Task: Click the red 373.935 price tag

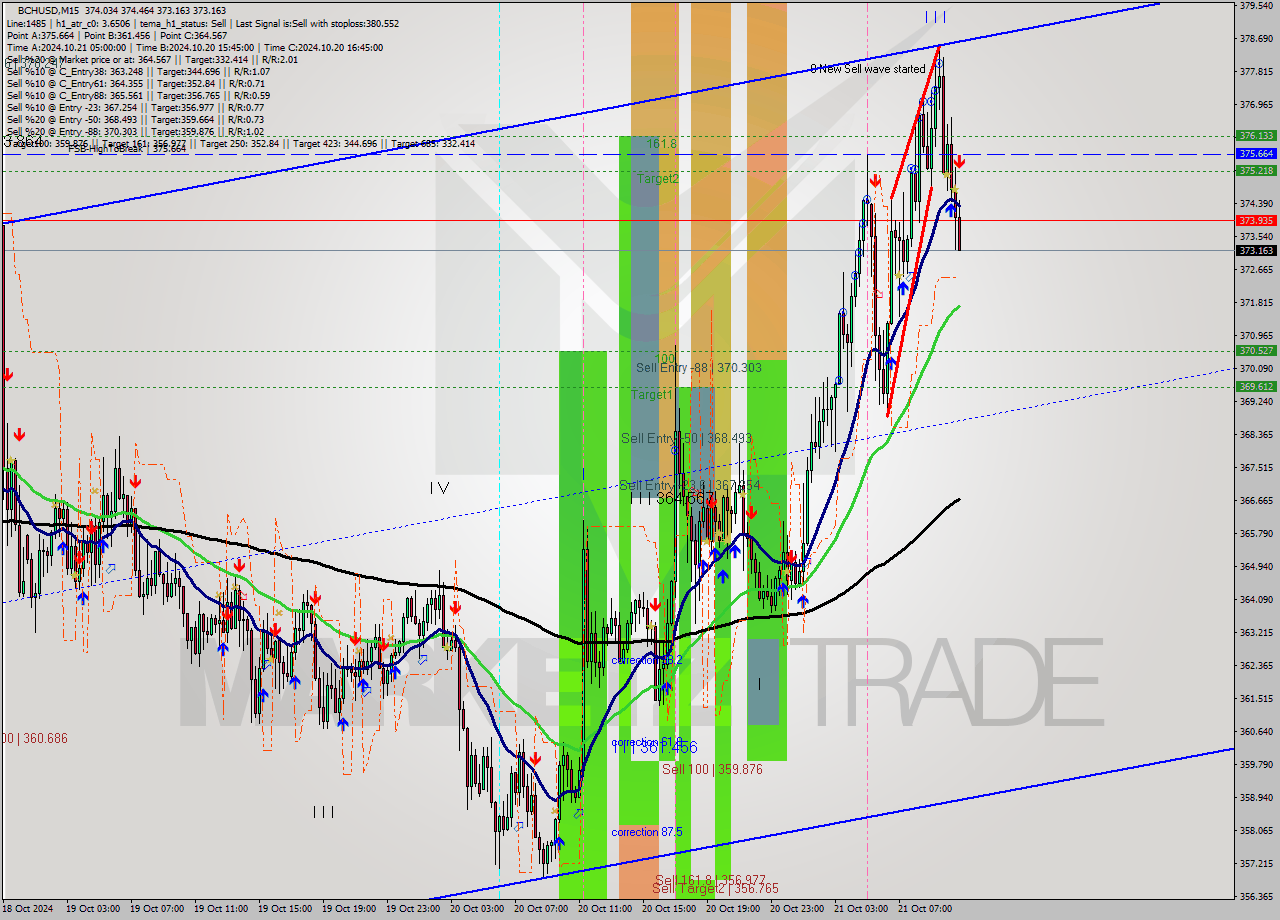Action: pyautogui.click(x=1256, y=220)
